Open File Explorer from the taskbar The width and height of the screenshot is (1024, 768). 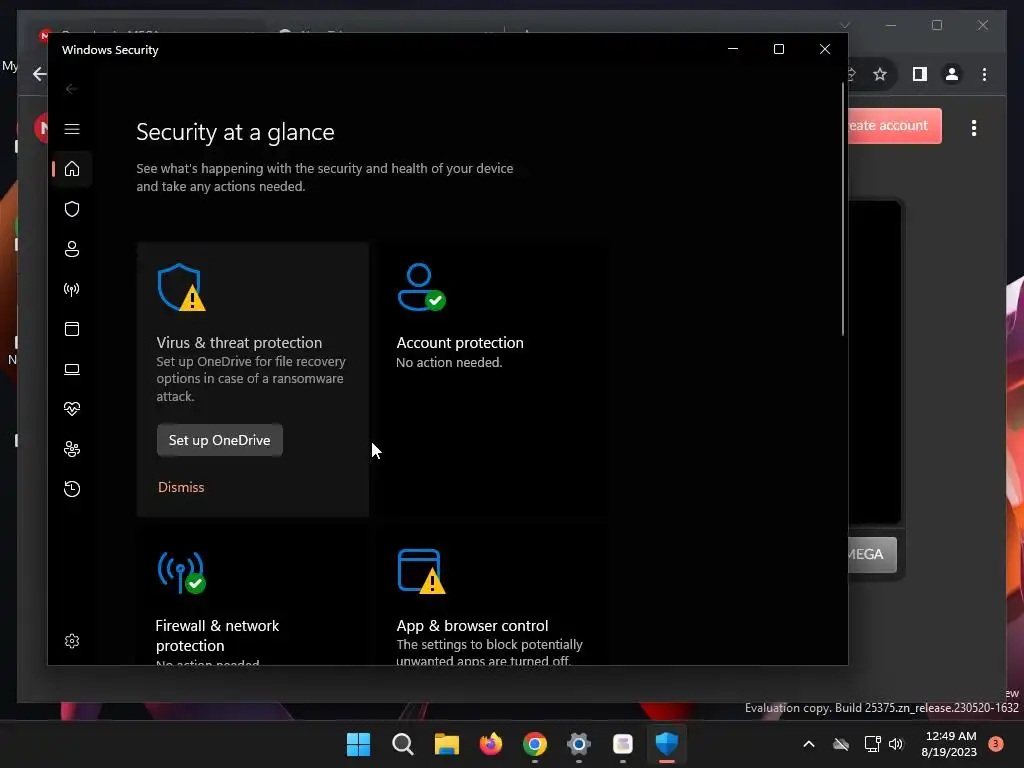click(x=447, y=744)
